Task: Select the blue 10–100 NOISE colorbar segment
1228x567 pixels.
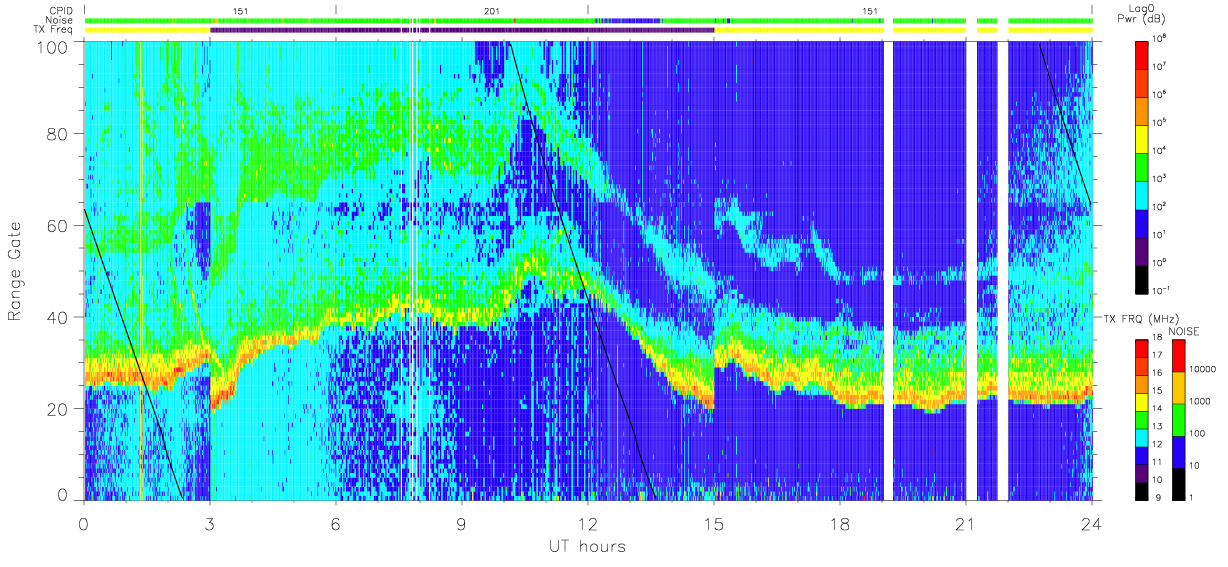Action: pos(1179,452)
